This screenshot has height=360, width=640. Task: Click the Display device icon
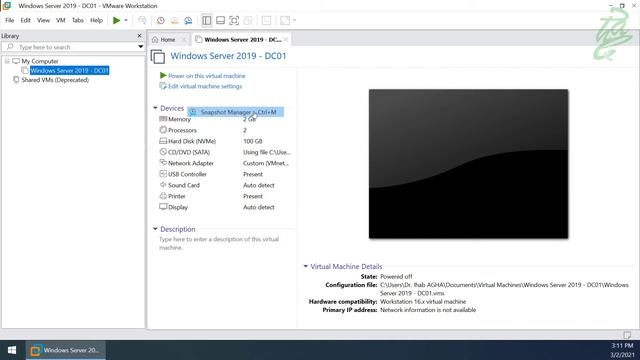tap(163, 207)
